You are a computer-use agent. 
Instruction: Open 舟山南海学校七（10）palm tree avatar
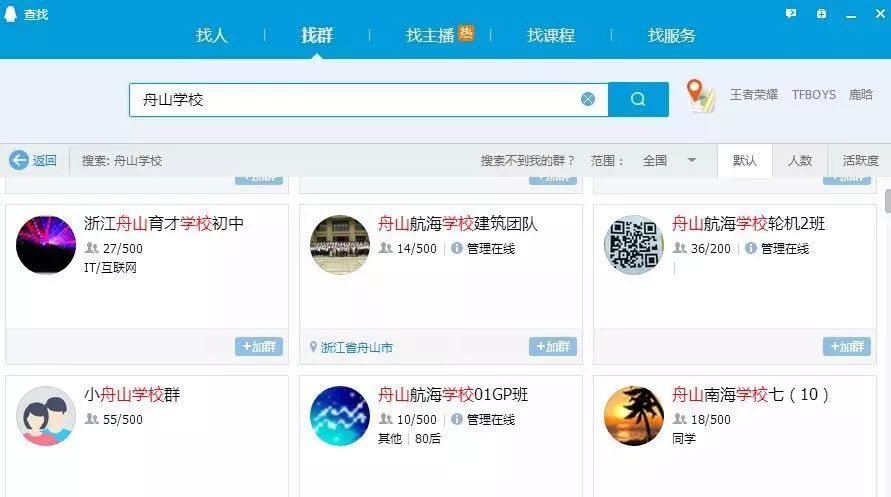pos(634,416)
